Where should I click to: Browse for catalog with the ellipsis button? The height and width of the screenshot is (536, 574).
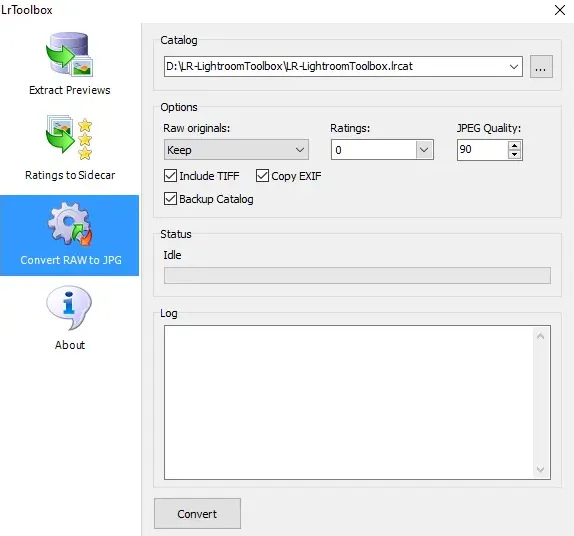541,67
